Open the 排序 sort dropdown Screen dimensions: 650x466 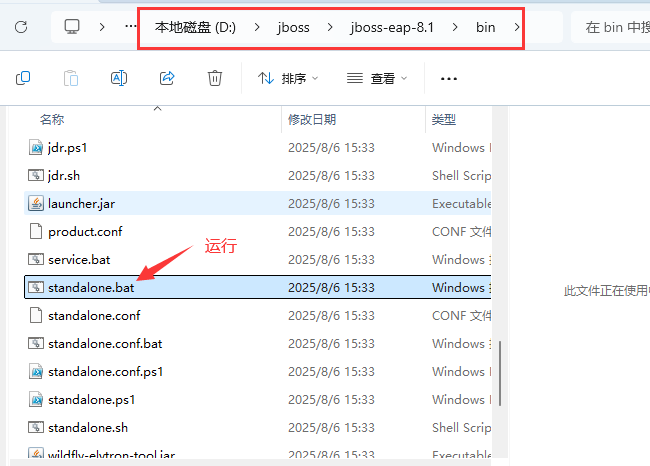(288, 78)
